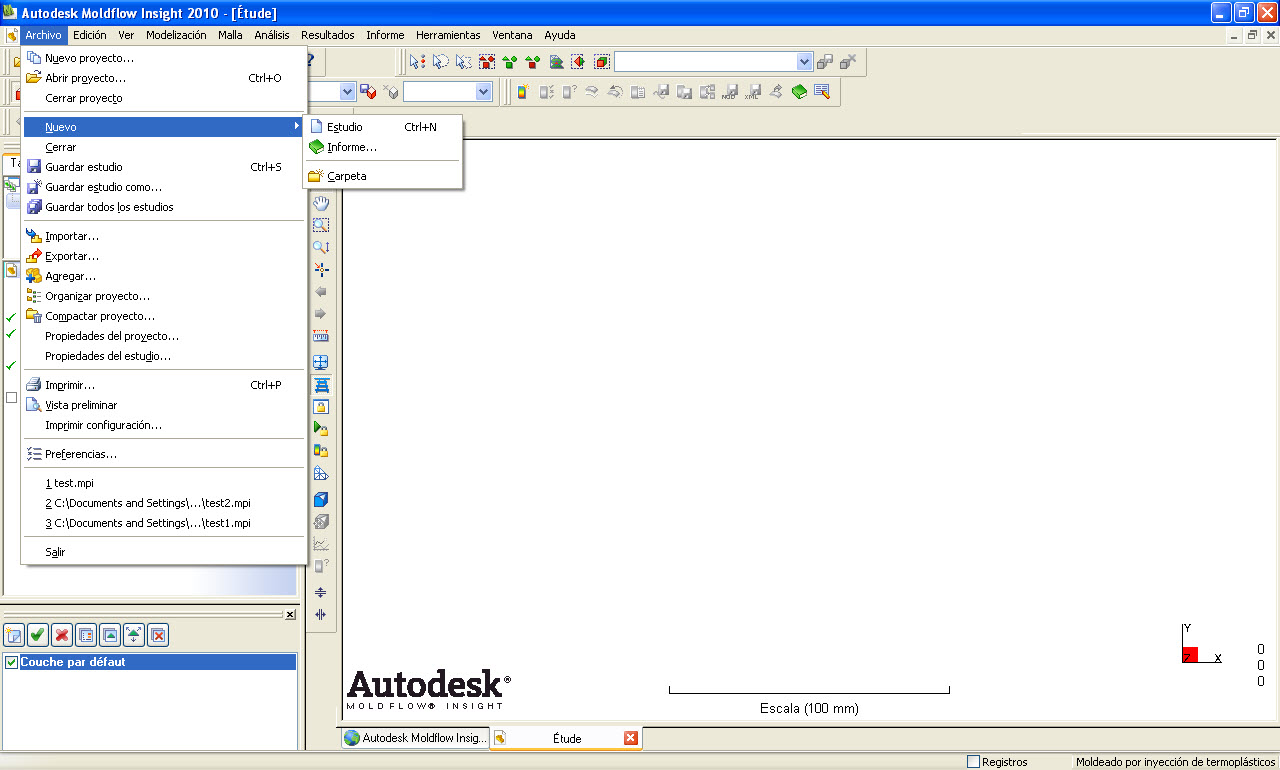Screen dimensions: 1280x770
Task: Choose Carpeta in the Nuevo submenu
Action: (x=383, y=176)
